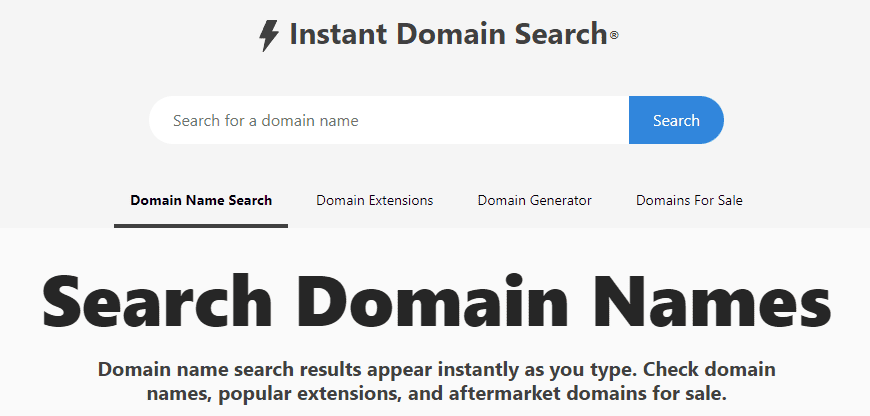Click the blue Search button
Screen dimensions: 870x416
(676, 120)
